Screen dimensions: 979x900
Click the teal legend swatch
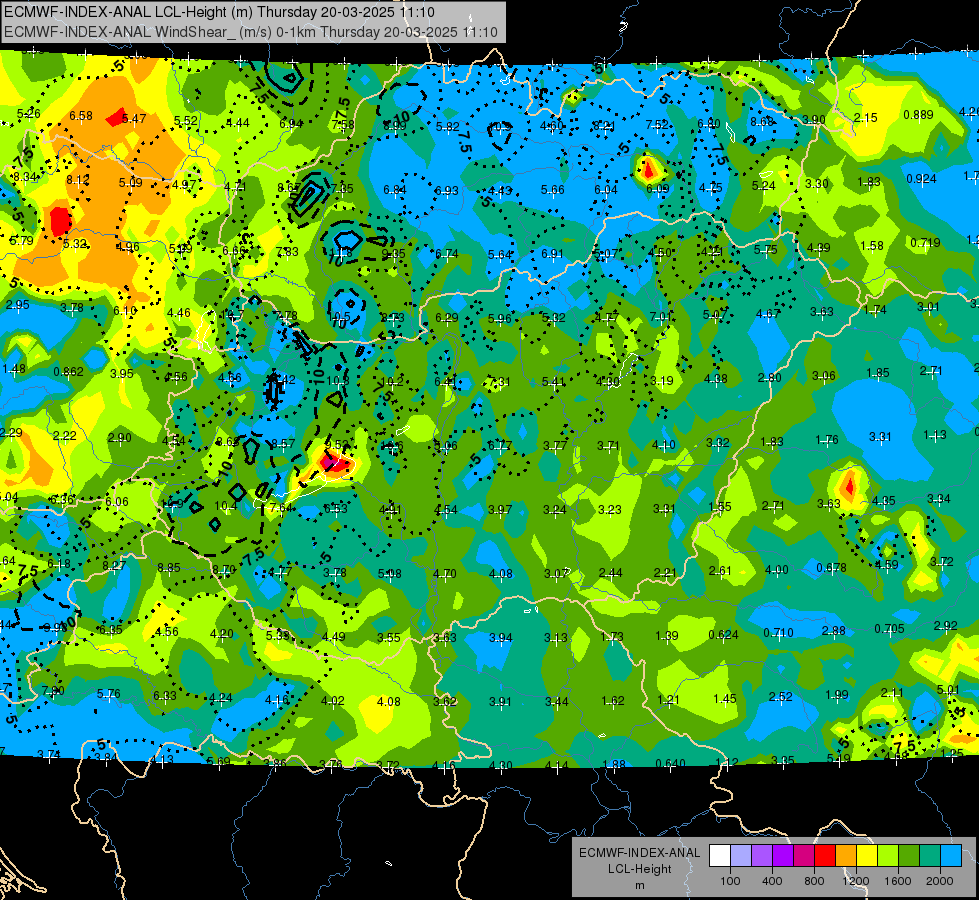coord(930,855)
